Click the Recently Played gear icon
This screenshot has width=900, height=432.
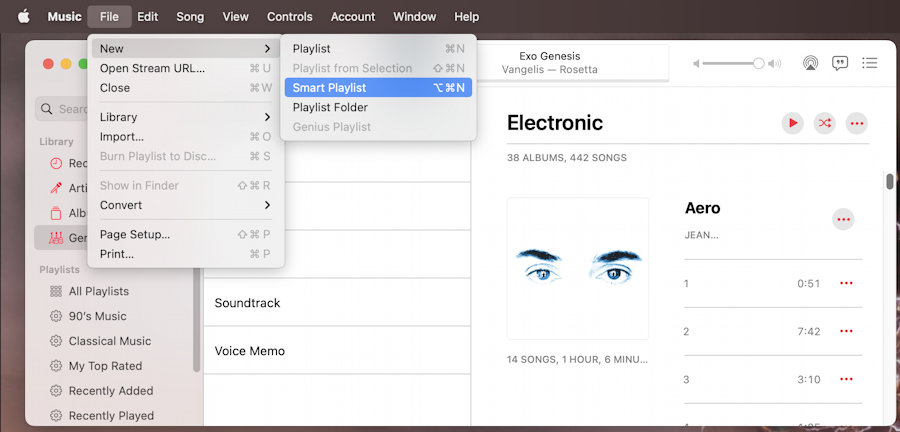56,416
